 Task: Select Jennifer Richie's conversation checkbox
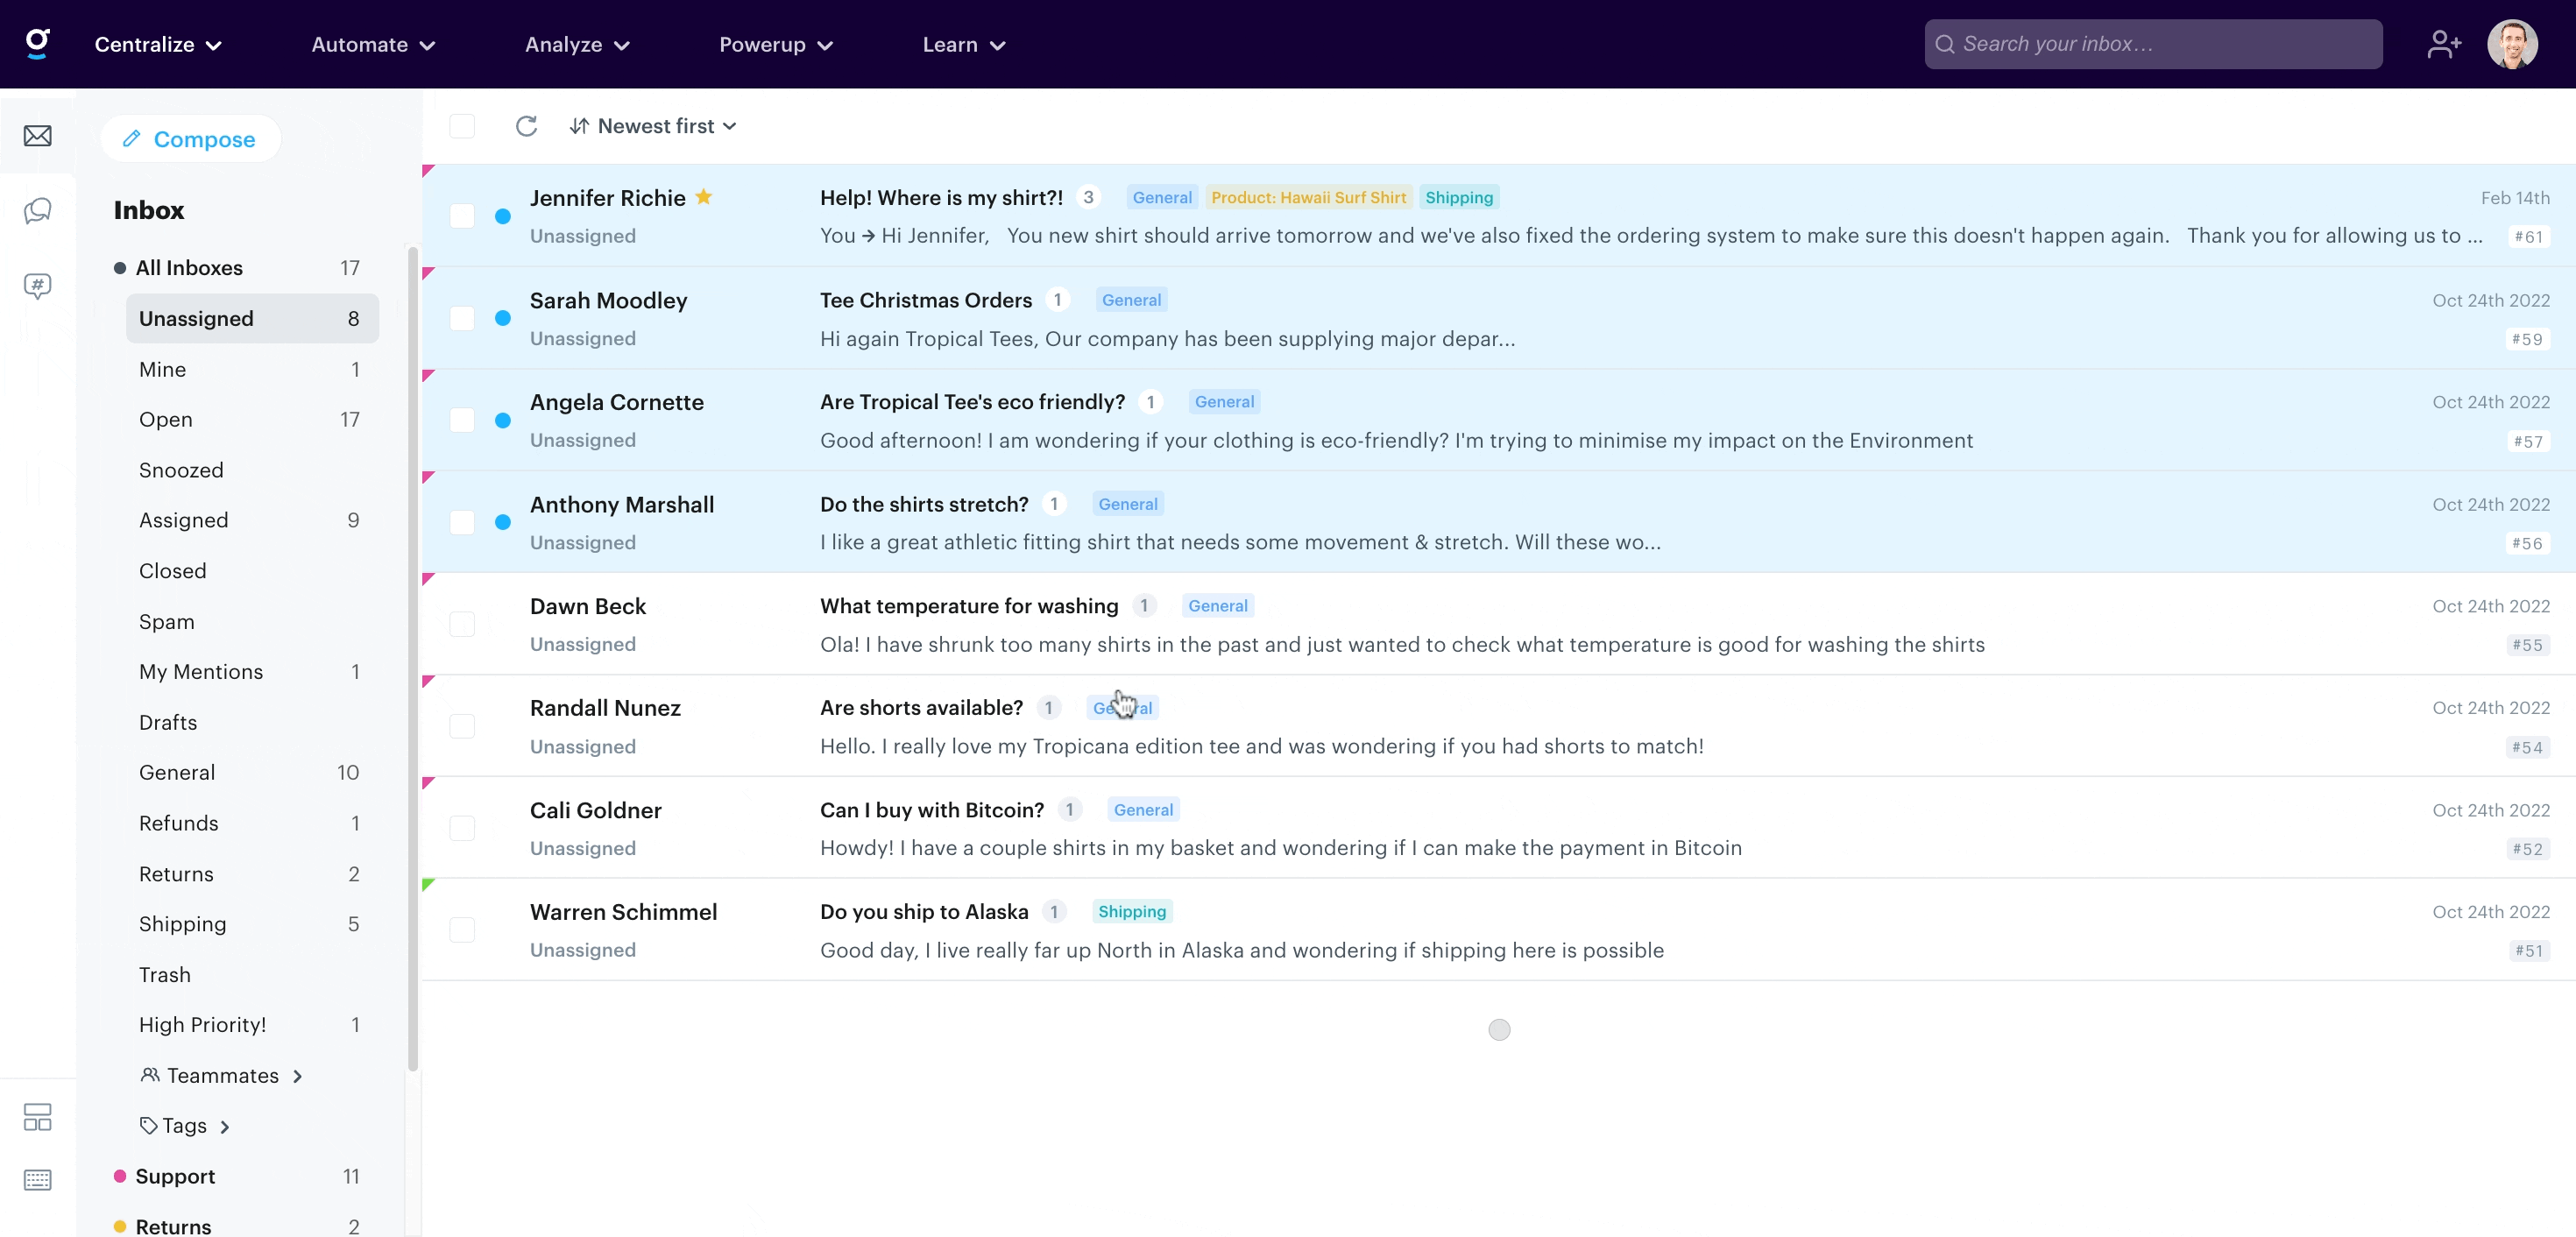[462, 215]
